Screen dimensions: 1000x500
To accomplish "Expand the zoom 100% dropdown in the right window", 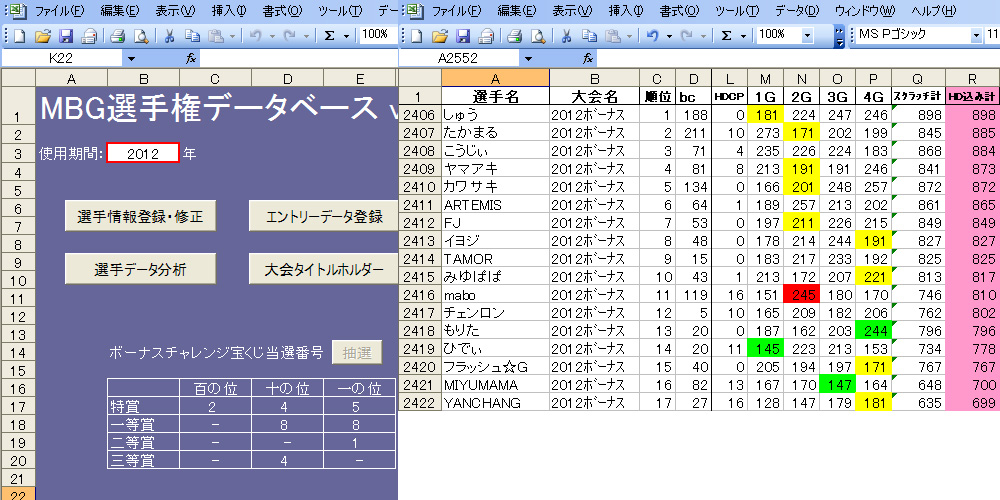I will point(807,35).
